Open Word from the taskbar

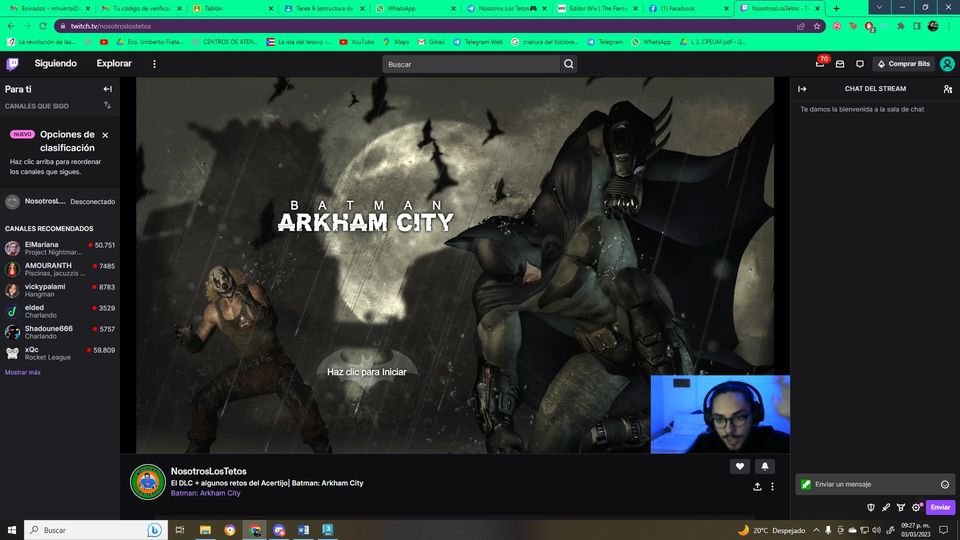click(x=304, y=530)
